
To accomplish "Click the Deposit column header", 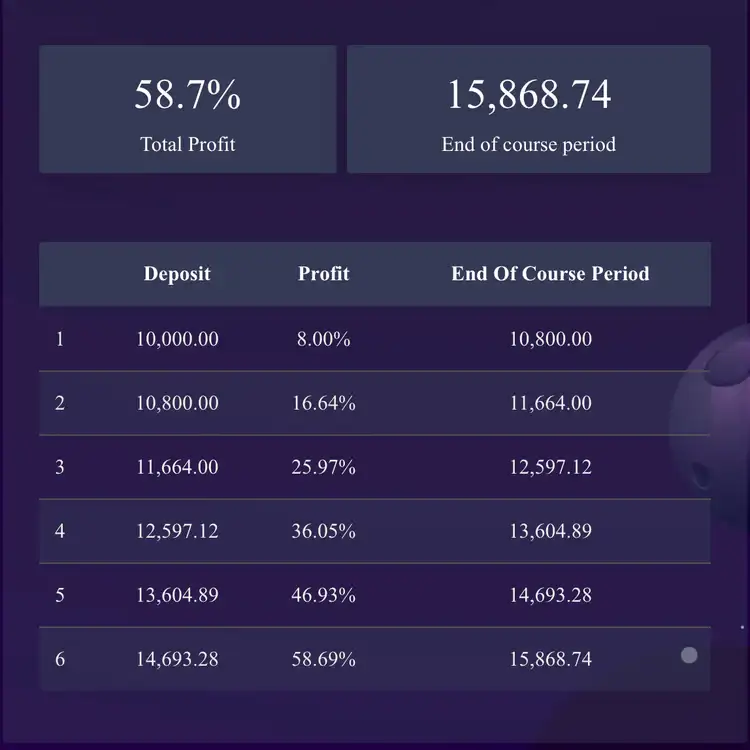I will [x=177, y=274].
